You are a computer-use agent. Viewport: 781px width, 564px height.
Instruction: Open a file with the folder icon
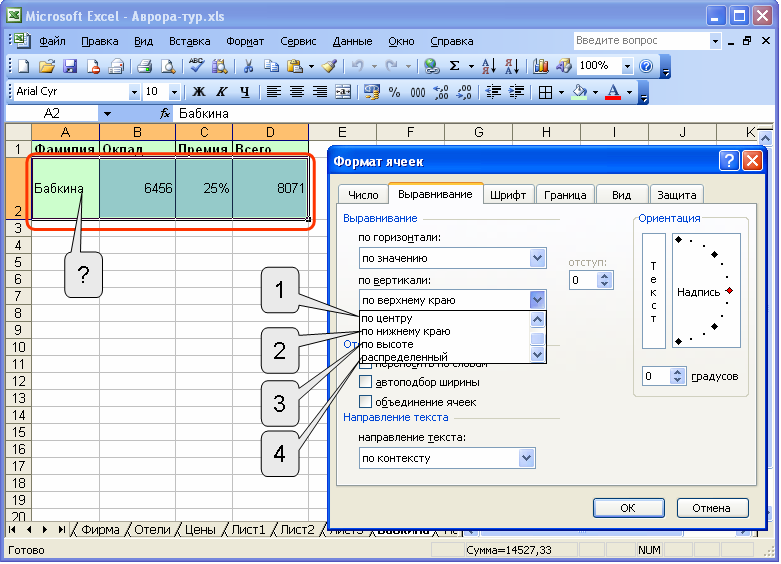click(47, 66)
